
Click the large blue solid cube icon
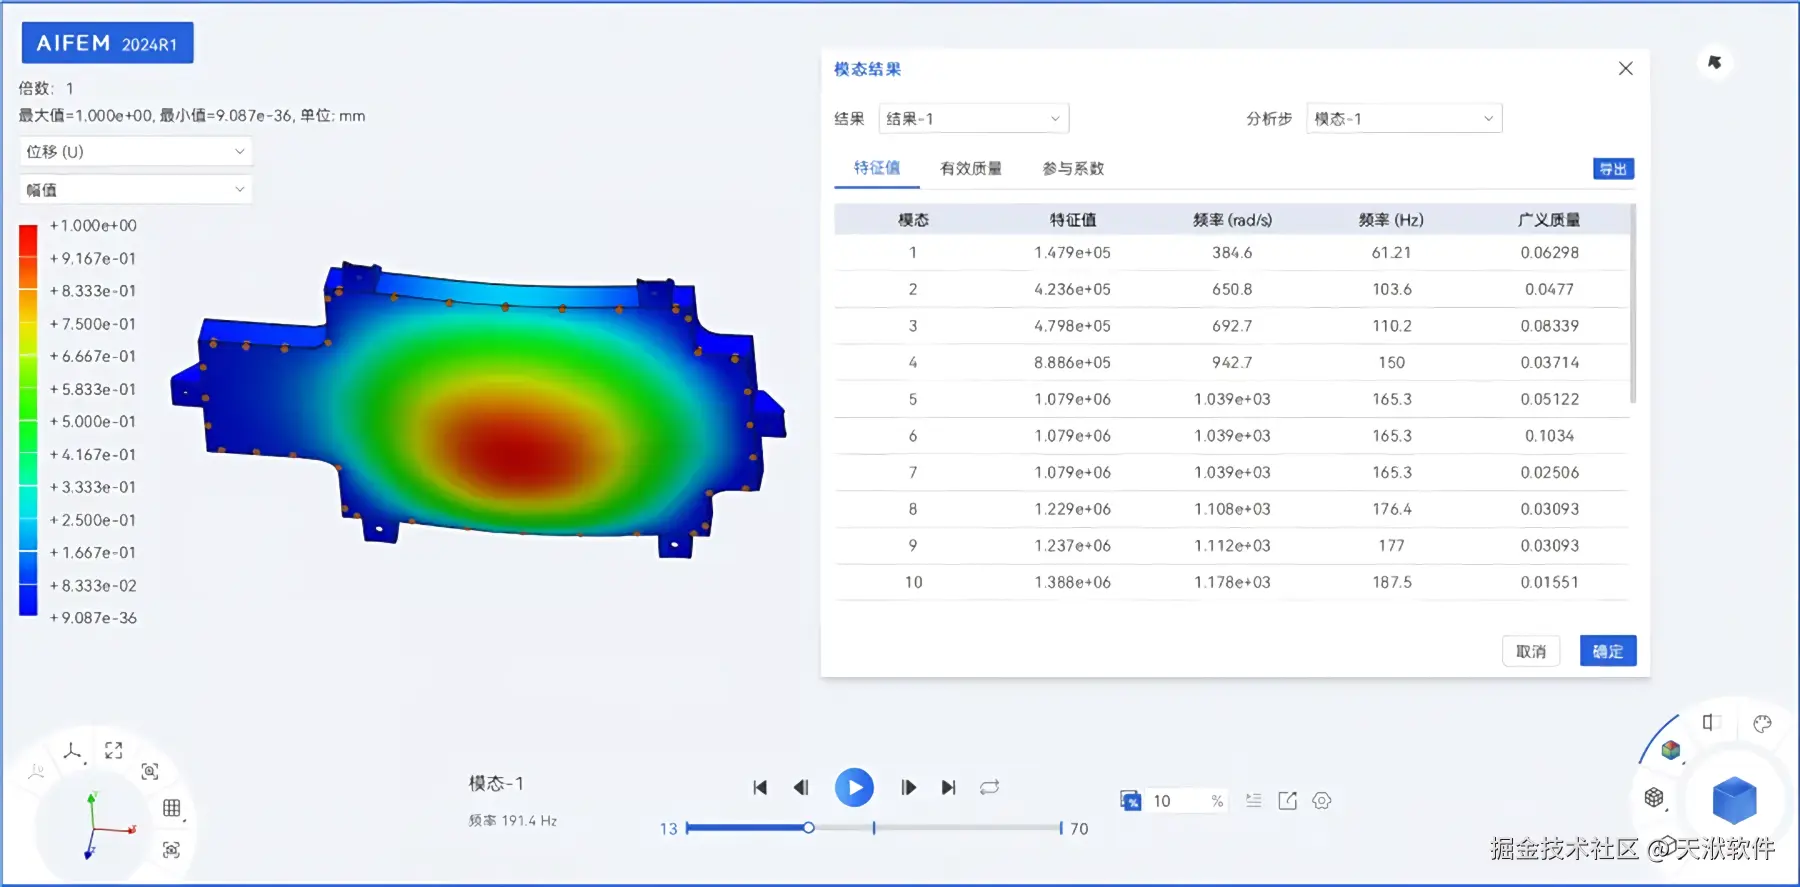[1734, 800]
